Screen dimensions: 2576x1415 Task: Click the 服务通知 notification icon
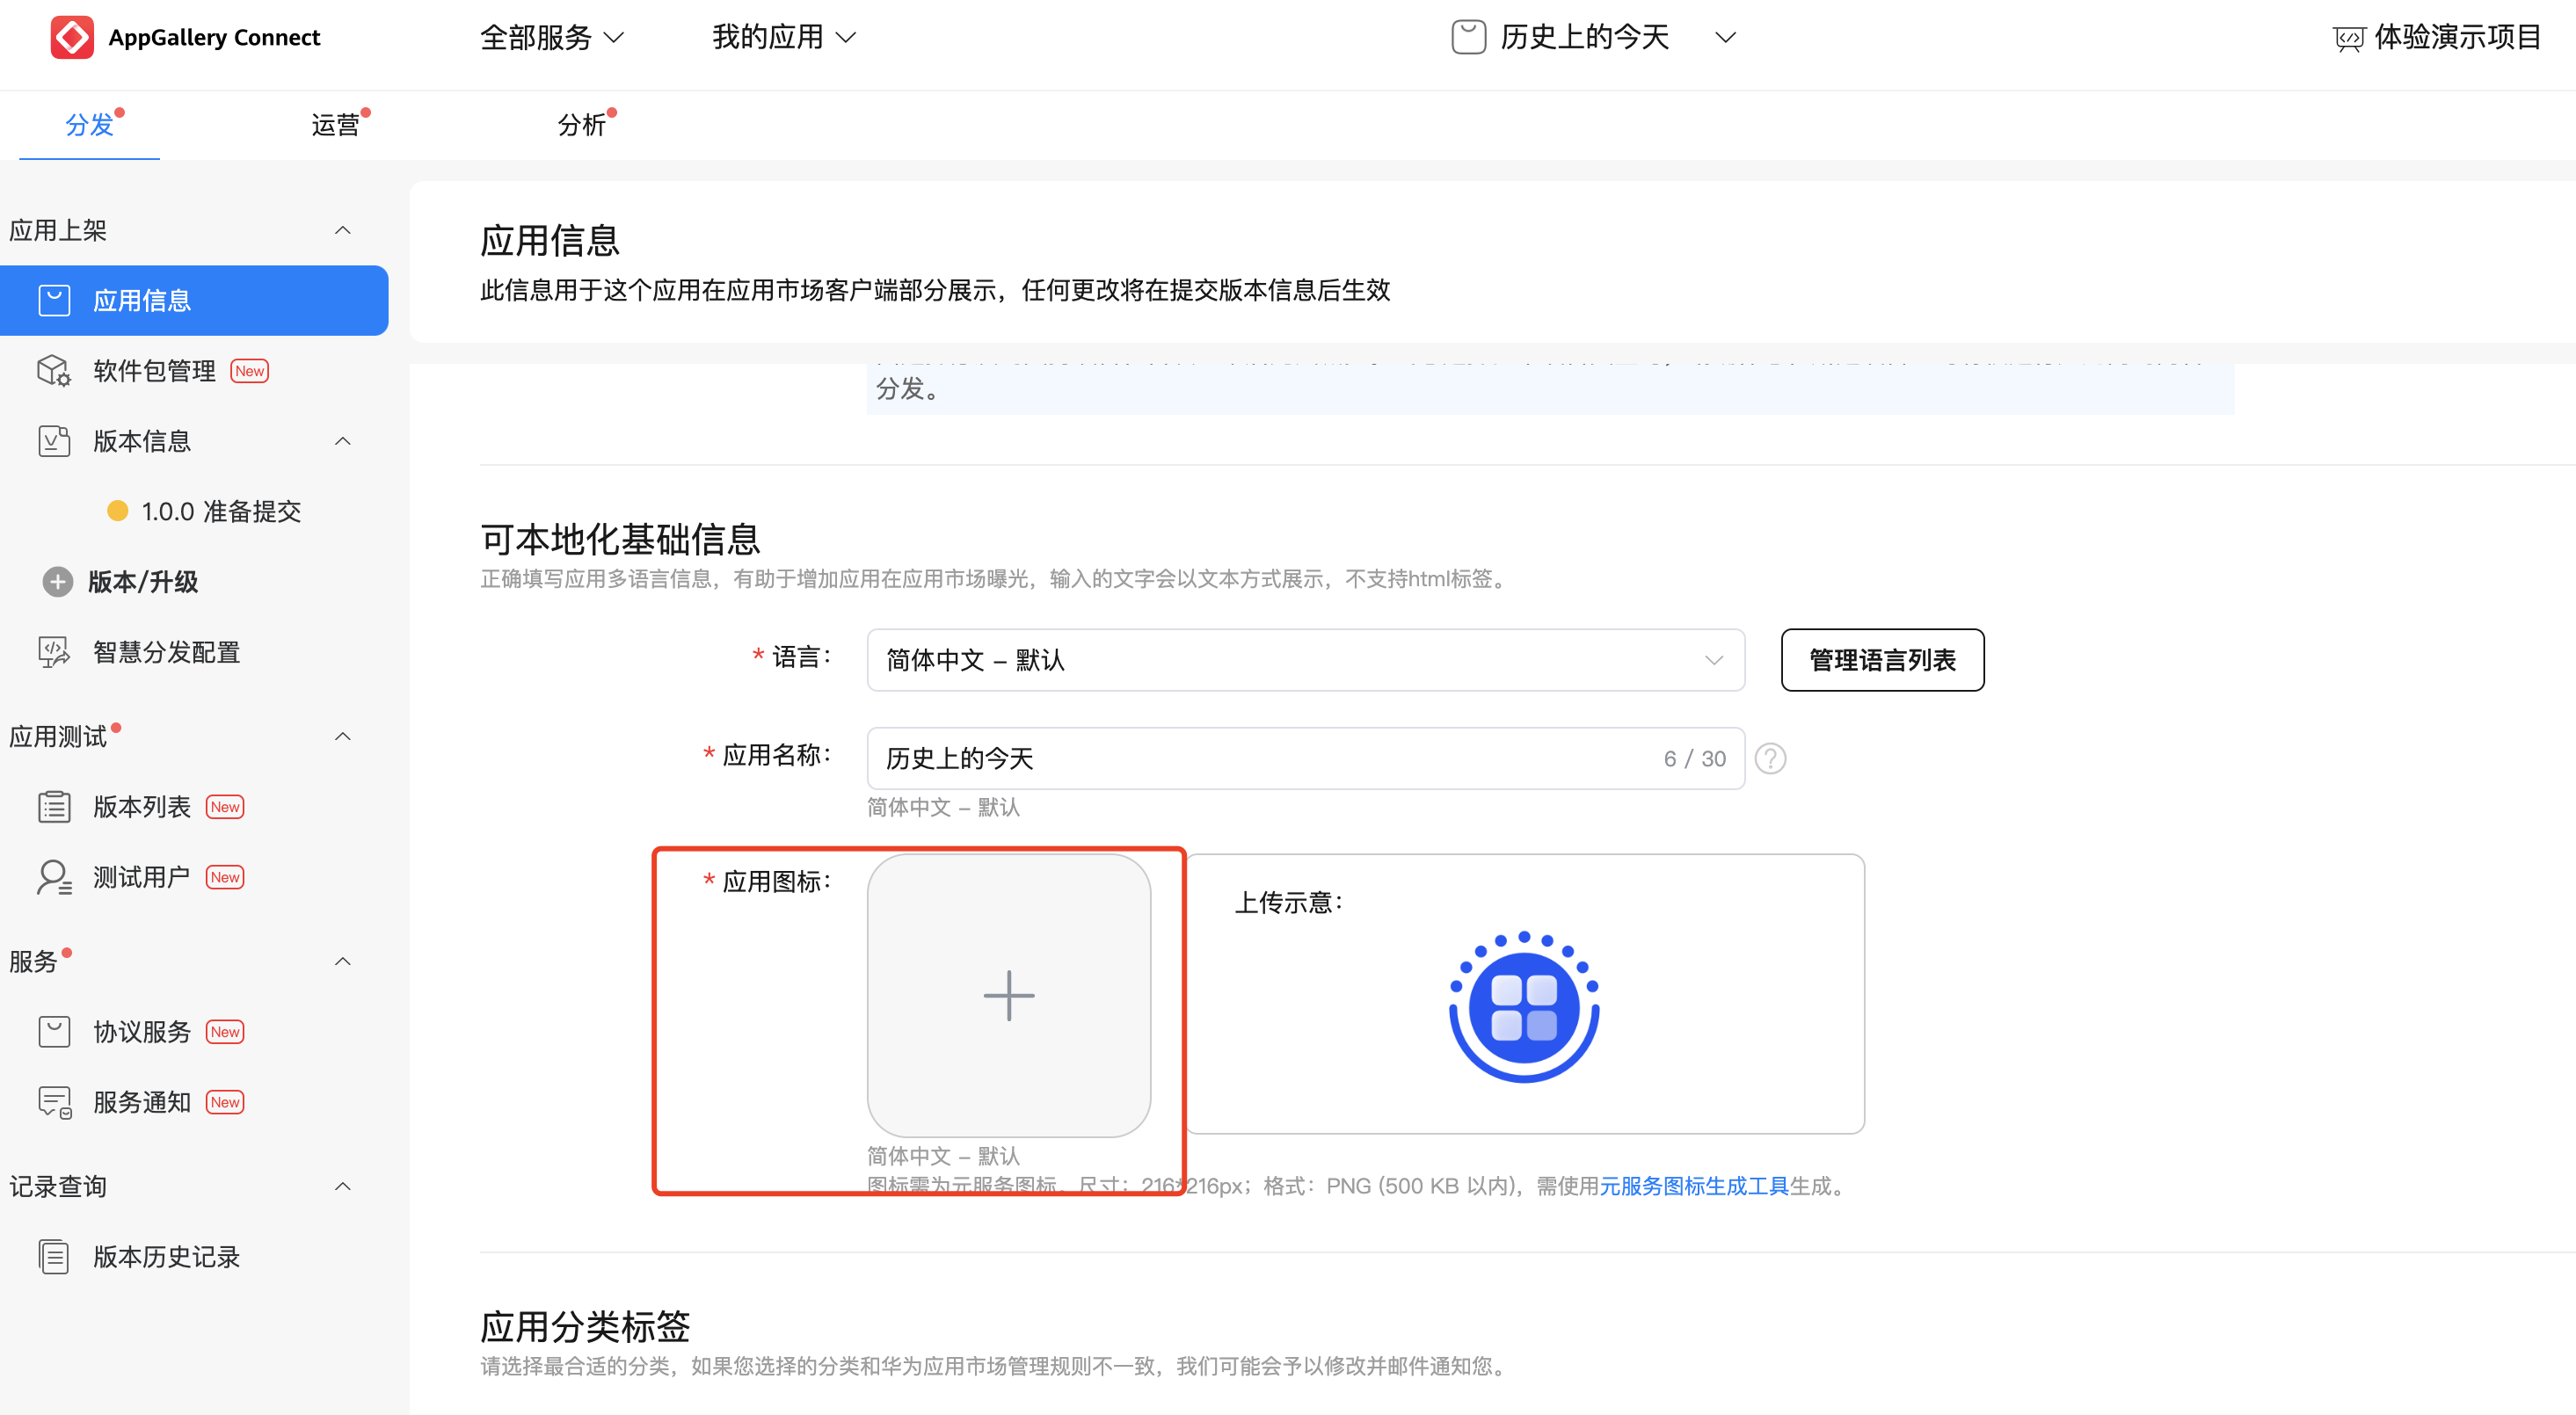coord(54,1102)
